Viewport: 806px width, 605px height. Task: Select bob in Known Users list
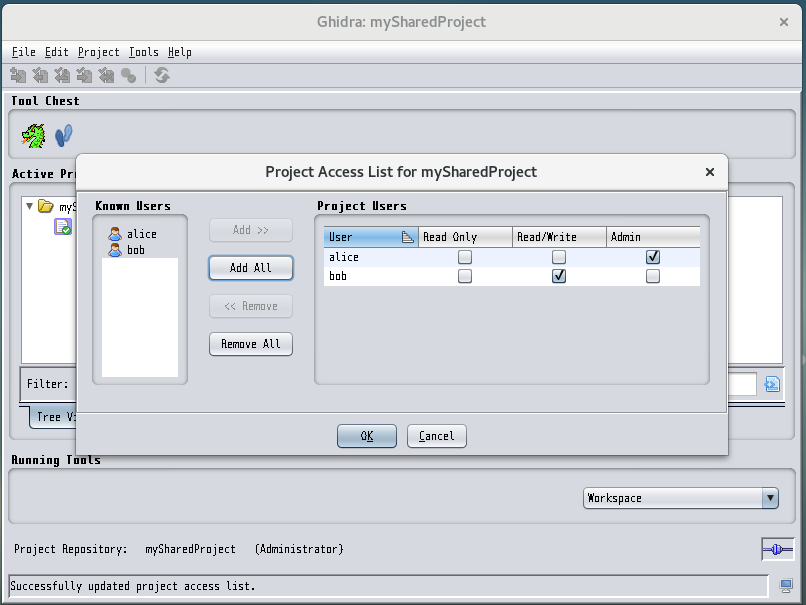(140, 250)
